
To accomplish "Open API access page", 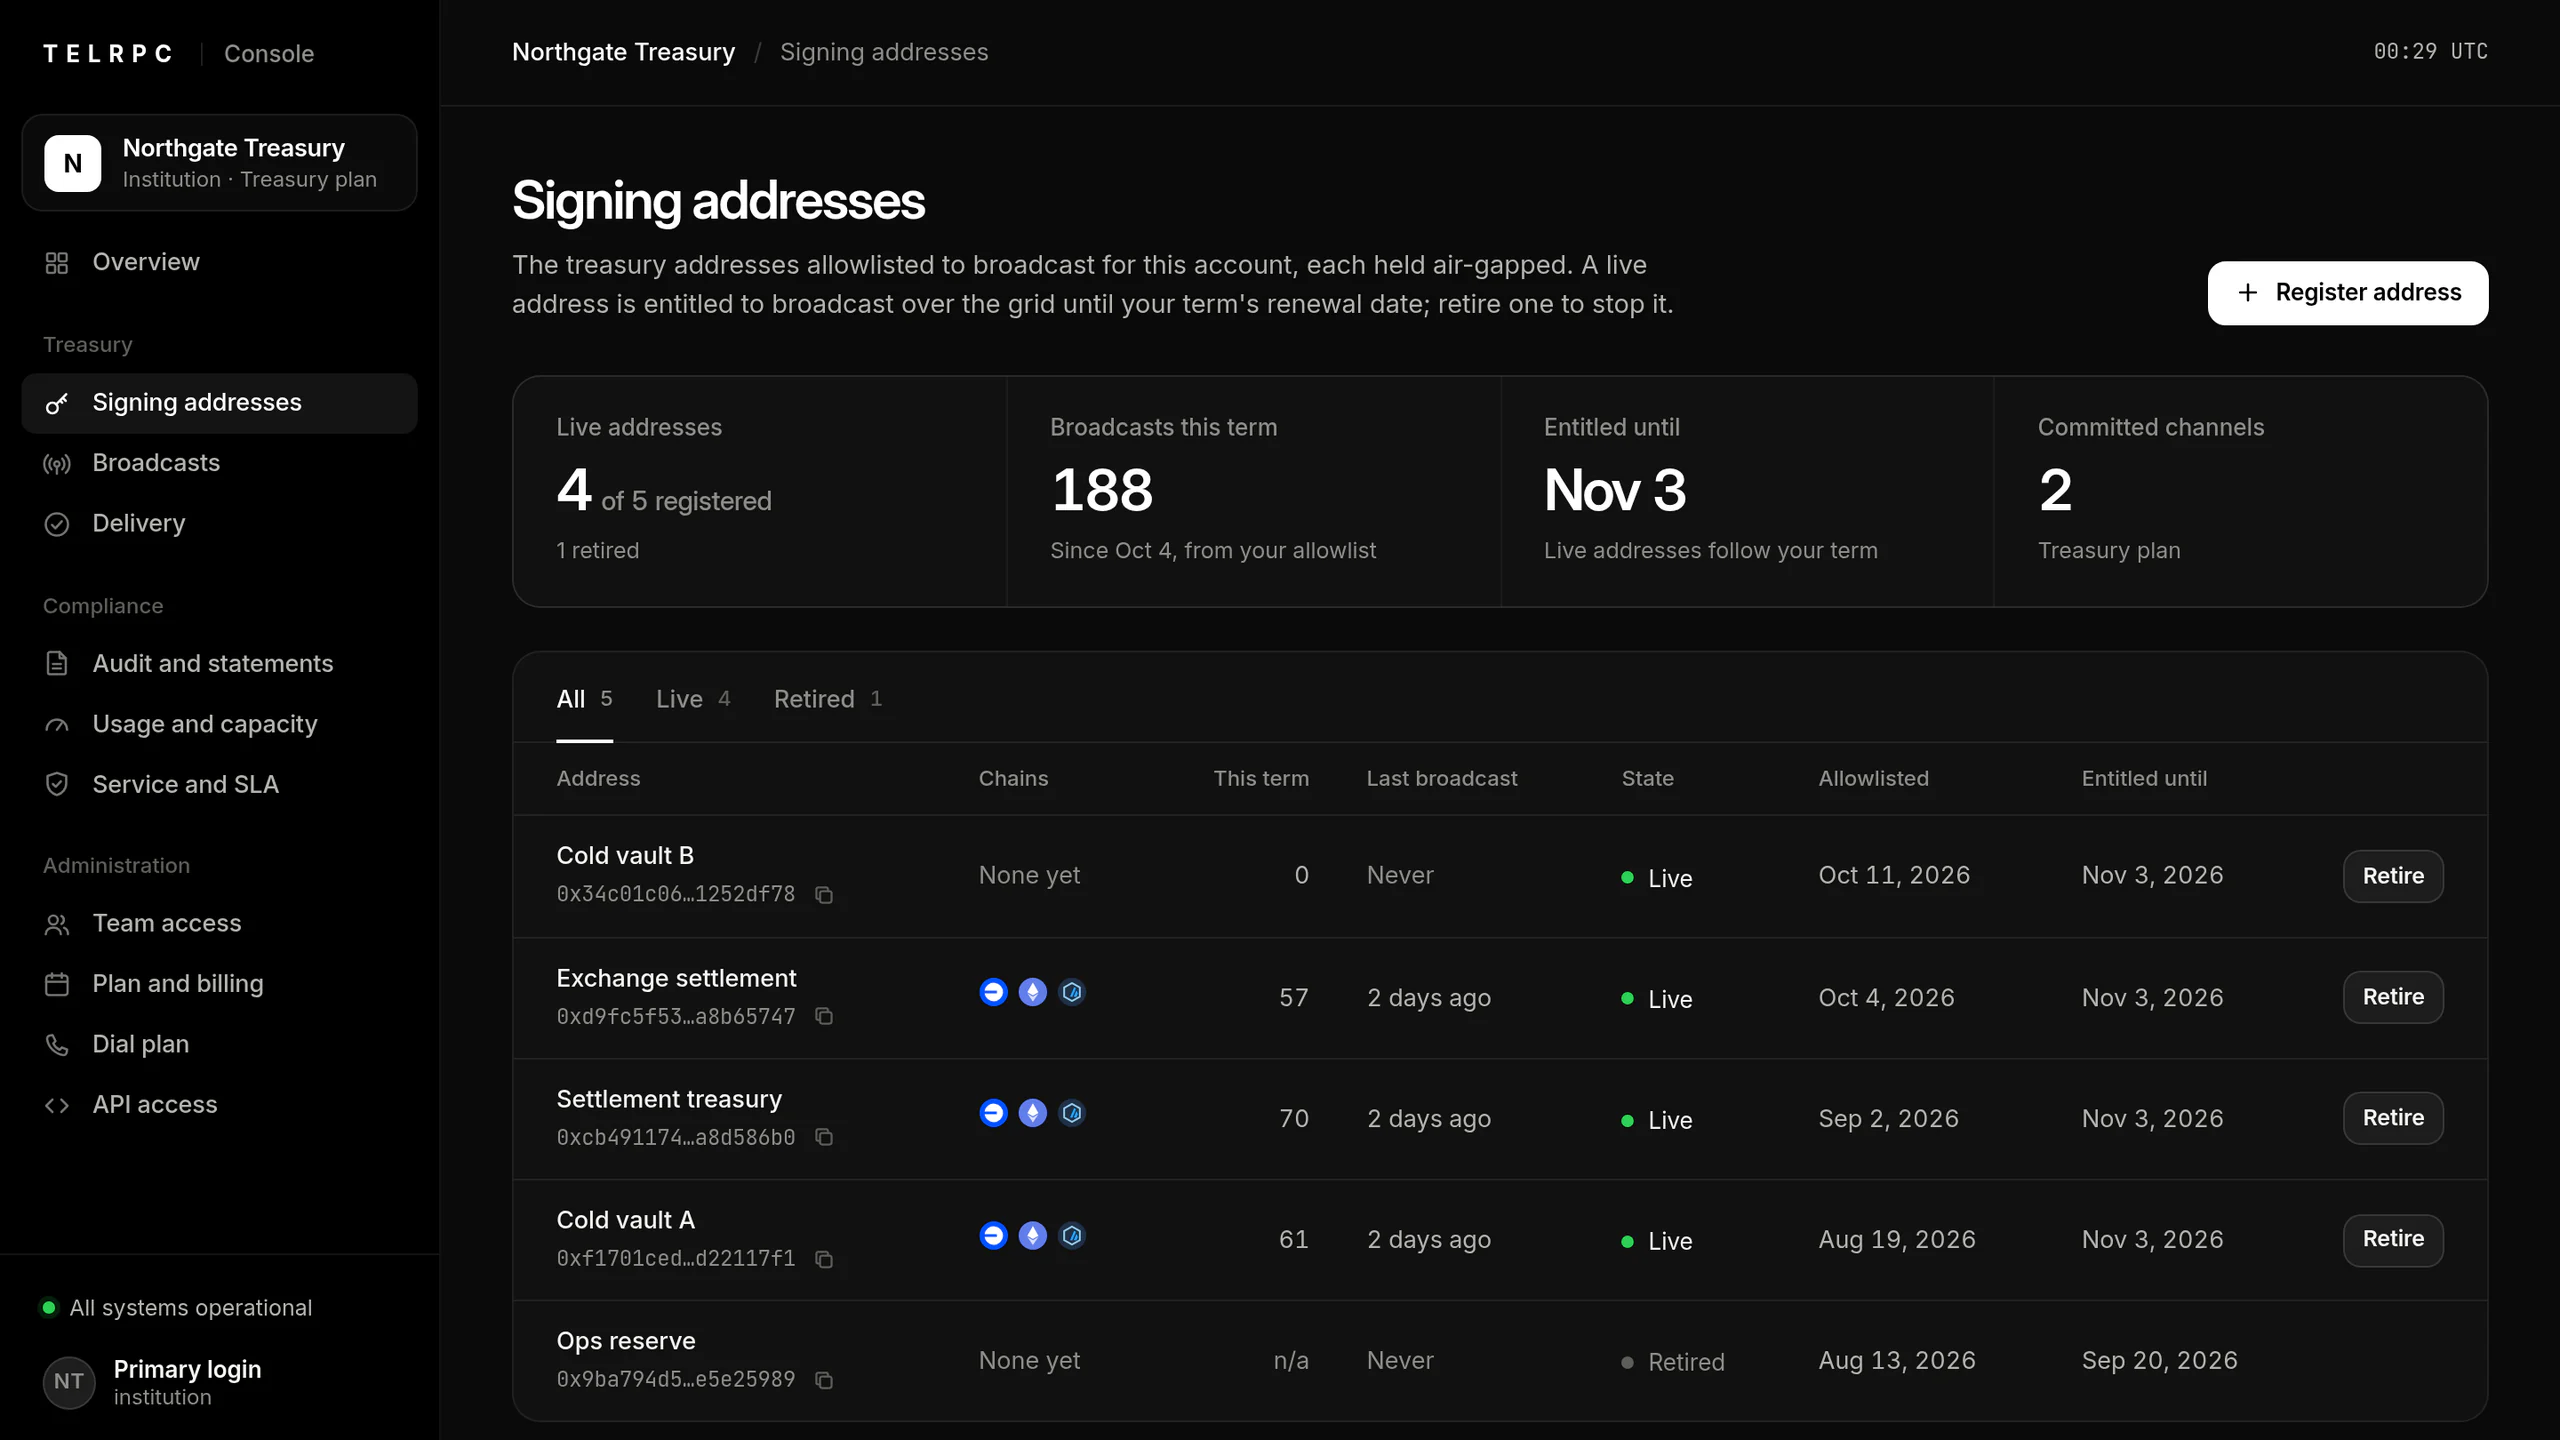I will 219,1105.
